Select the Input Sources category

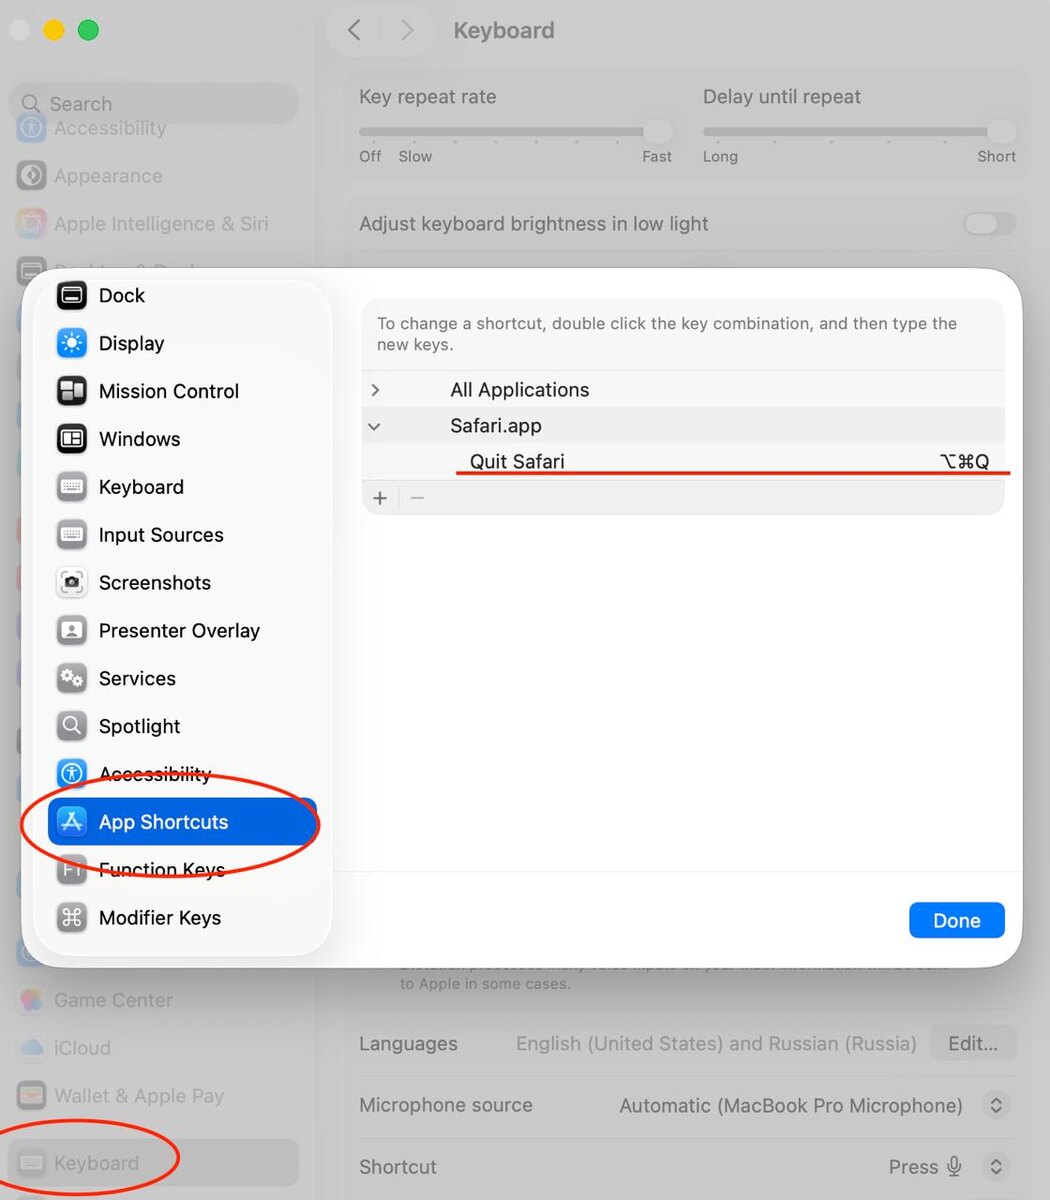tap(183, 535)
